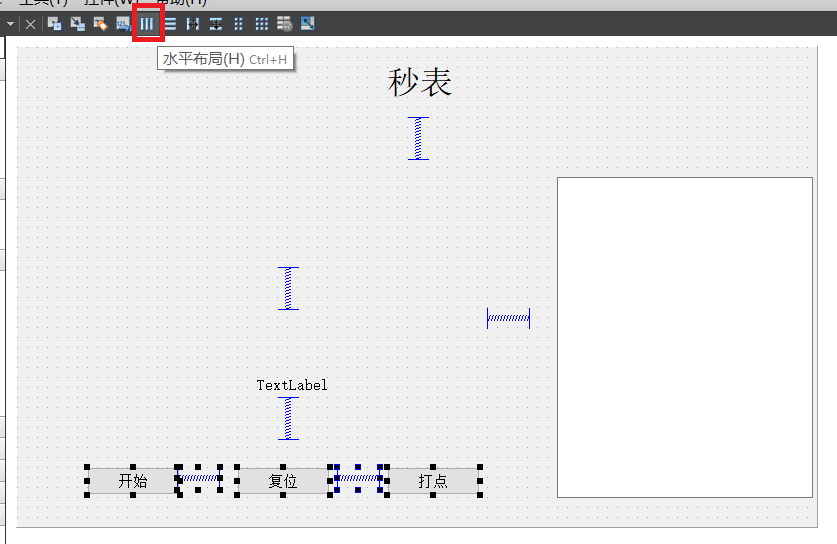Select the horizontal spacer between 开始 and 复位
Image resolution: width=837 pixels, height=544 pixels.
tap(199, 478)
